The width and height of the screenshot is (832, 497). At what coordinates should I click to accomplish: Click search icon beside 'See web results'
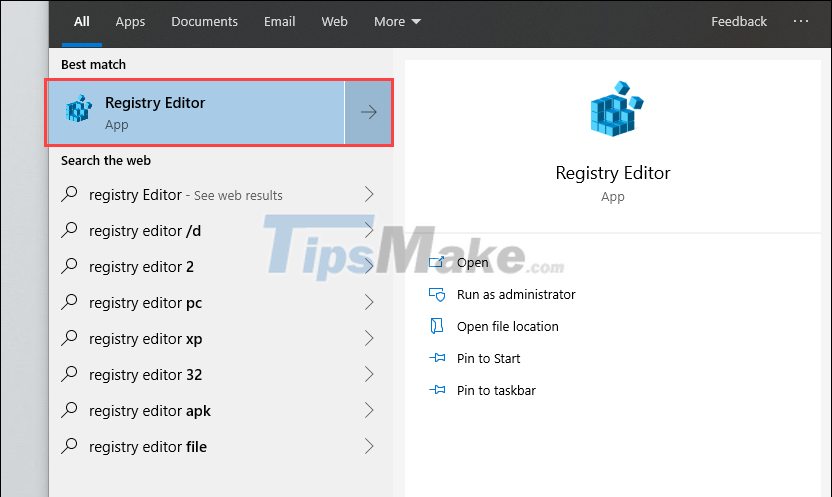70,194
